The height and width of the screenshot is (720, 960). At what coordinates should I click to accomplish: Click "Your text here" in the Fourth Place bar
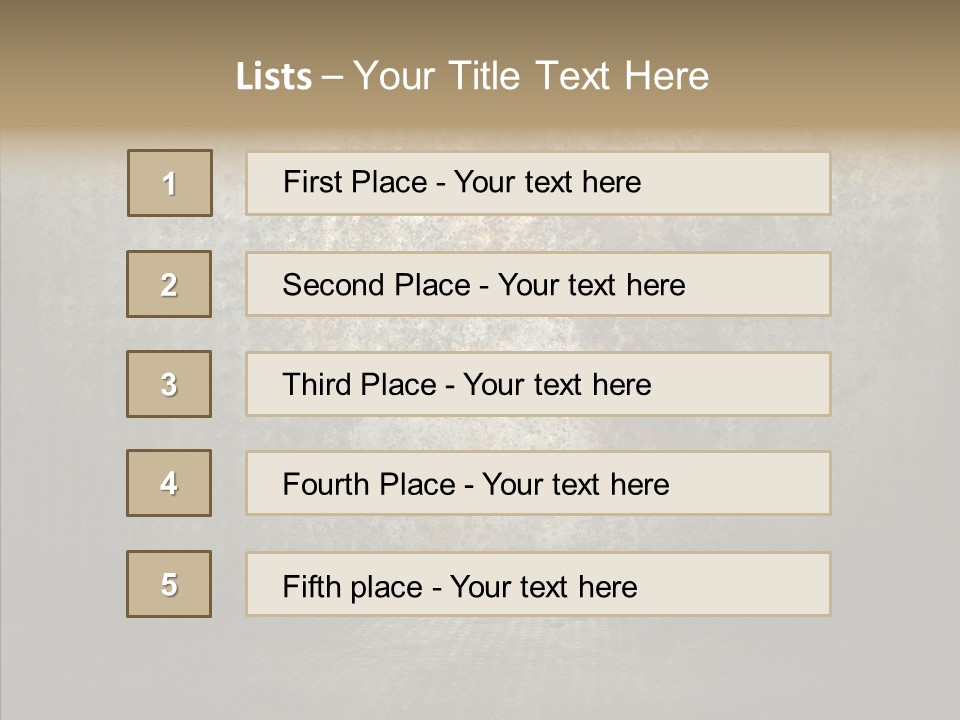click(x=575, y=485)
